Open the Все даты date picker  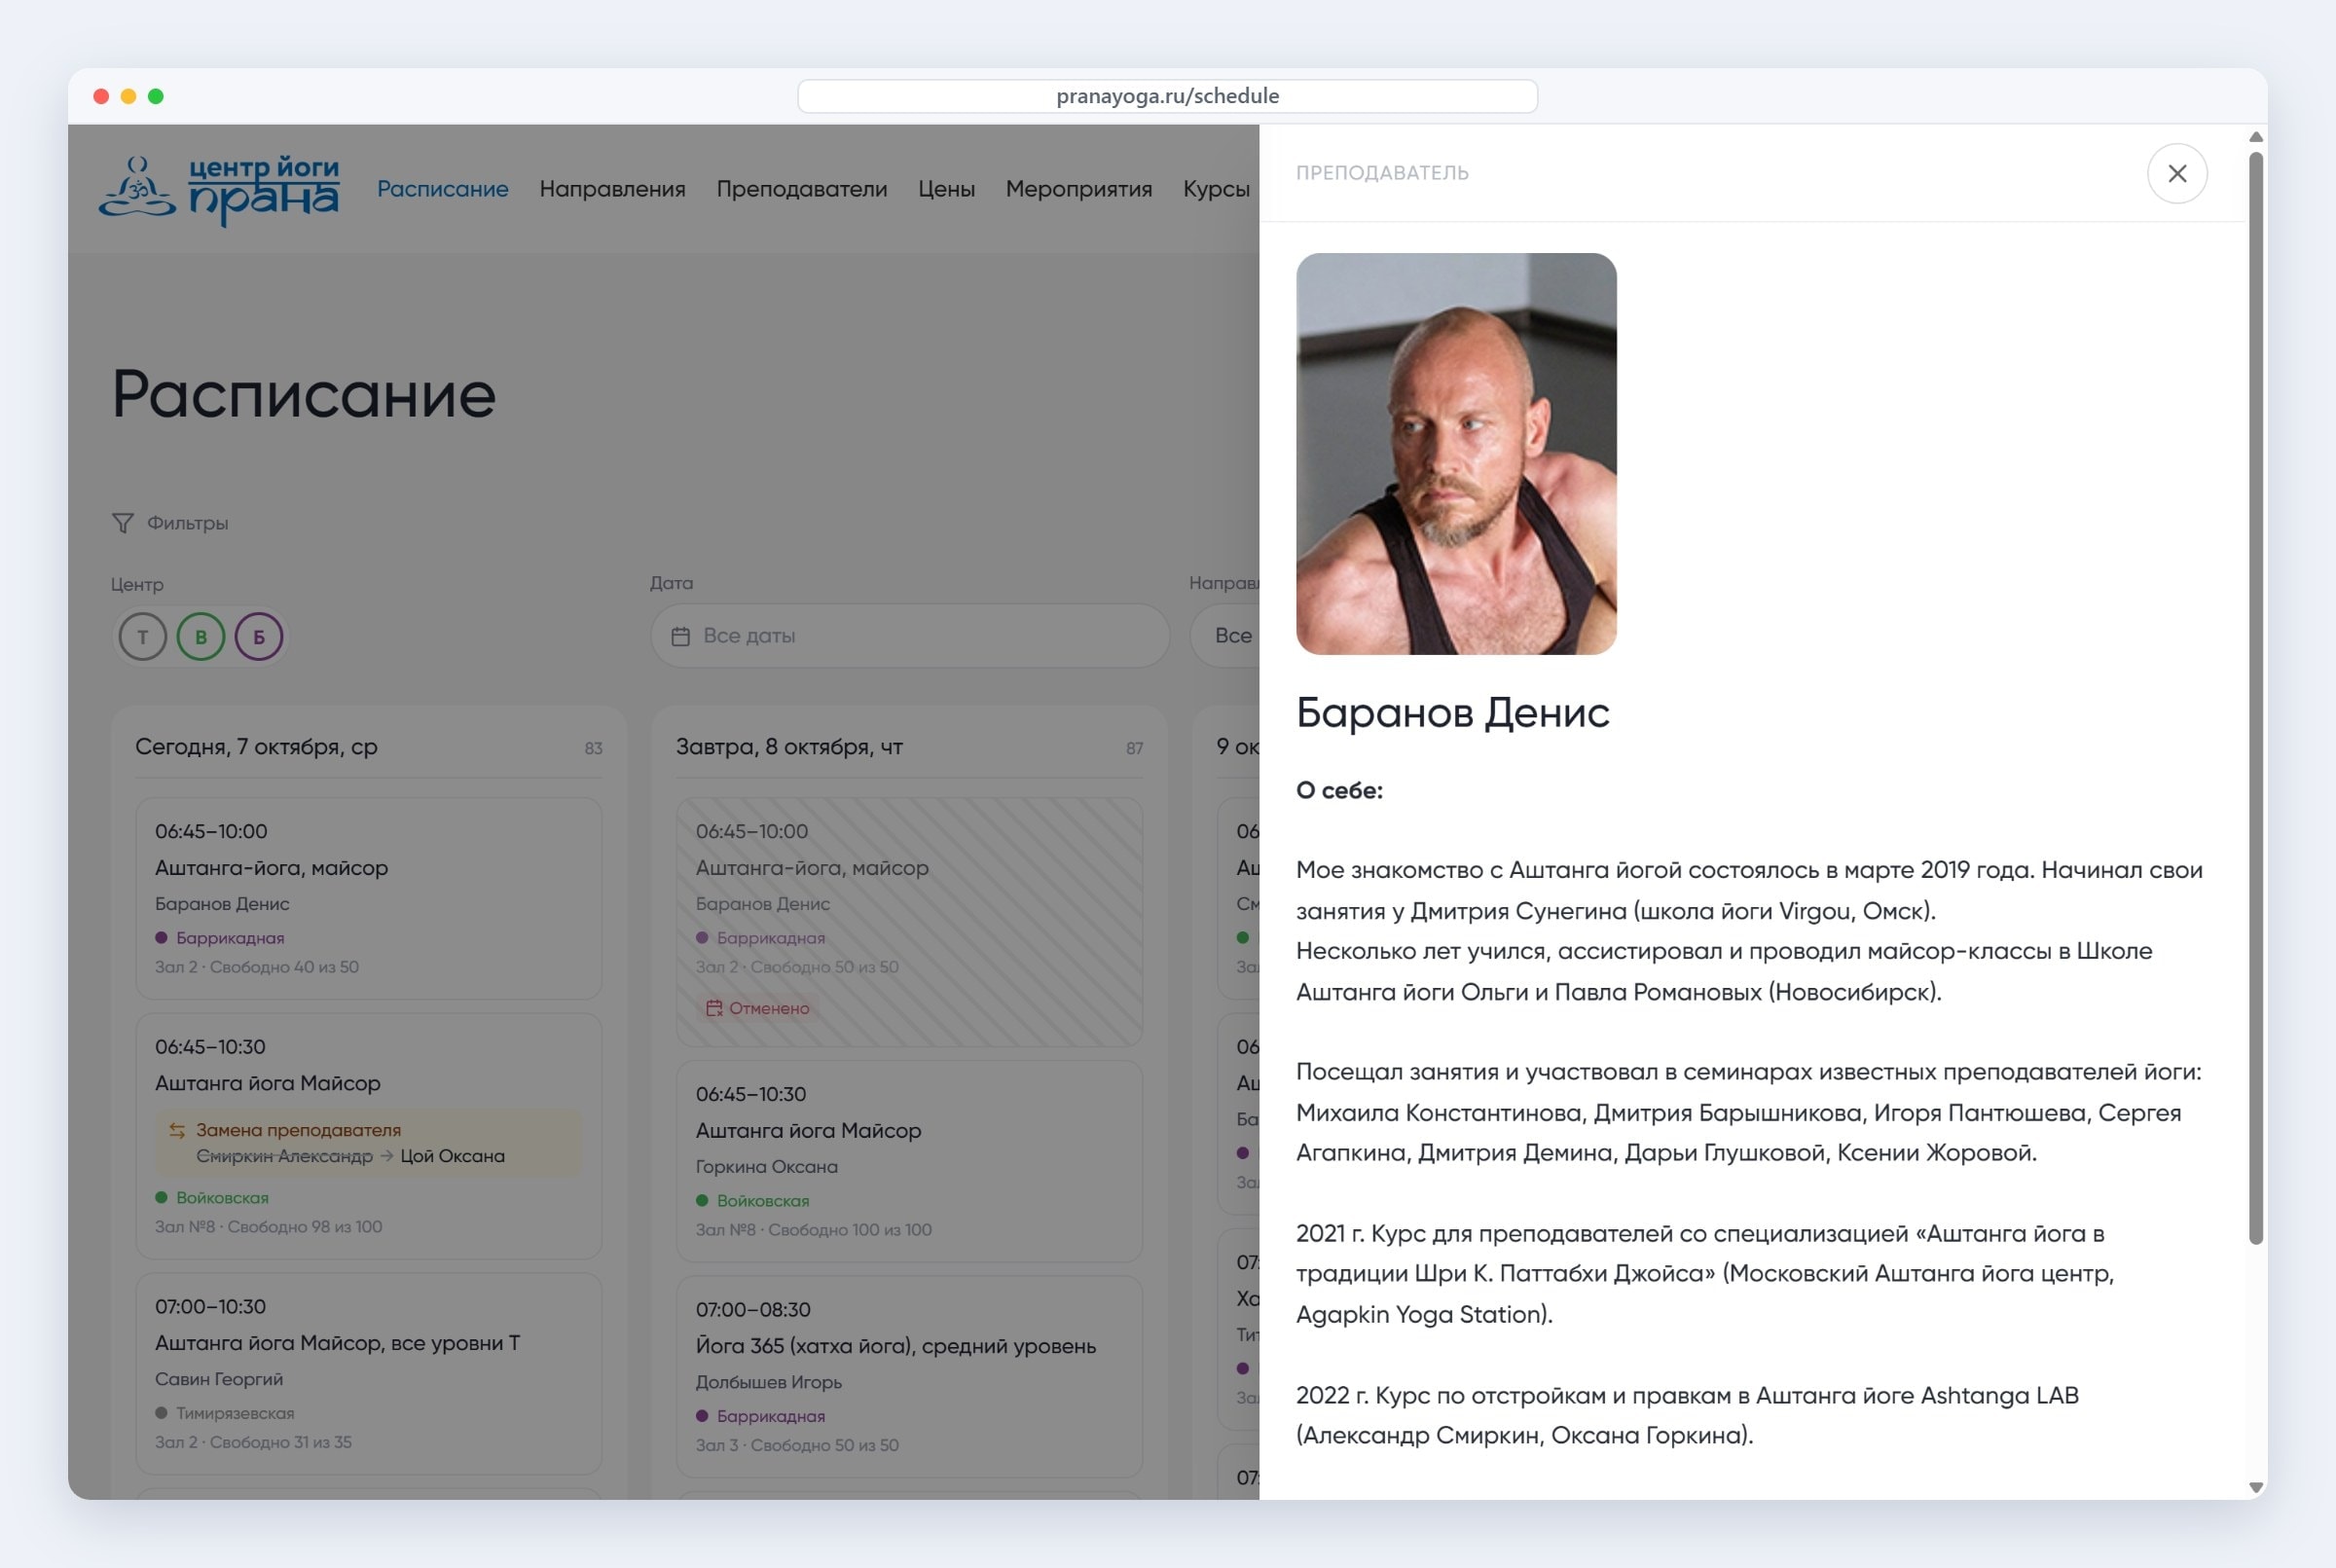[x=909, y=636]
